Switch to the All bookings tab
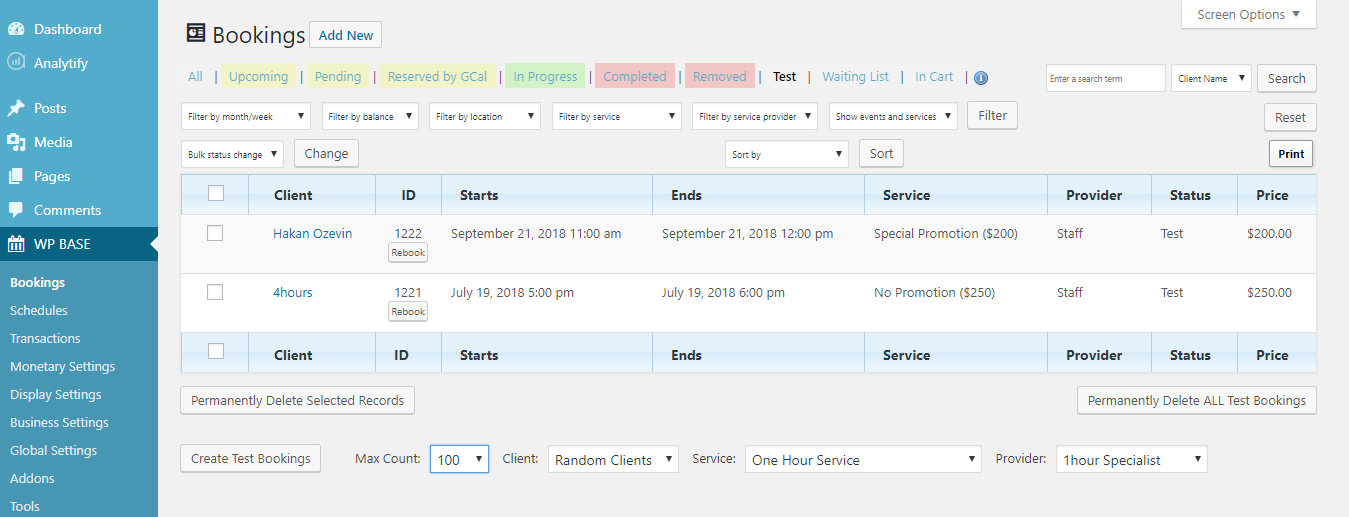 tap(195, 76)
